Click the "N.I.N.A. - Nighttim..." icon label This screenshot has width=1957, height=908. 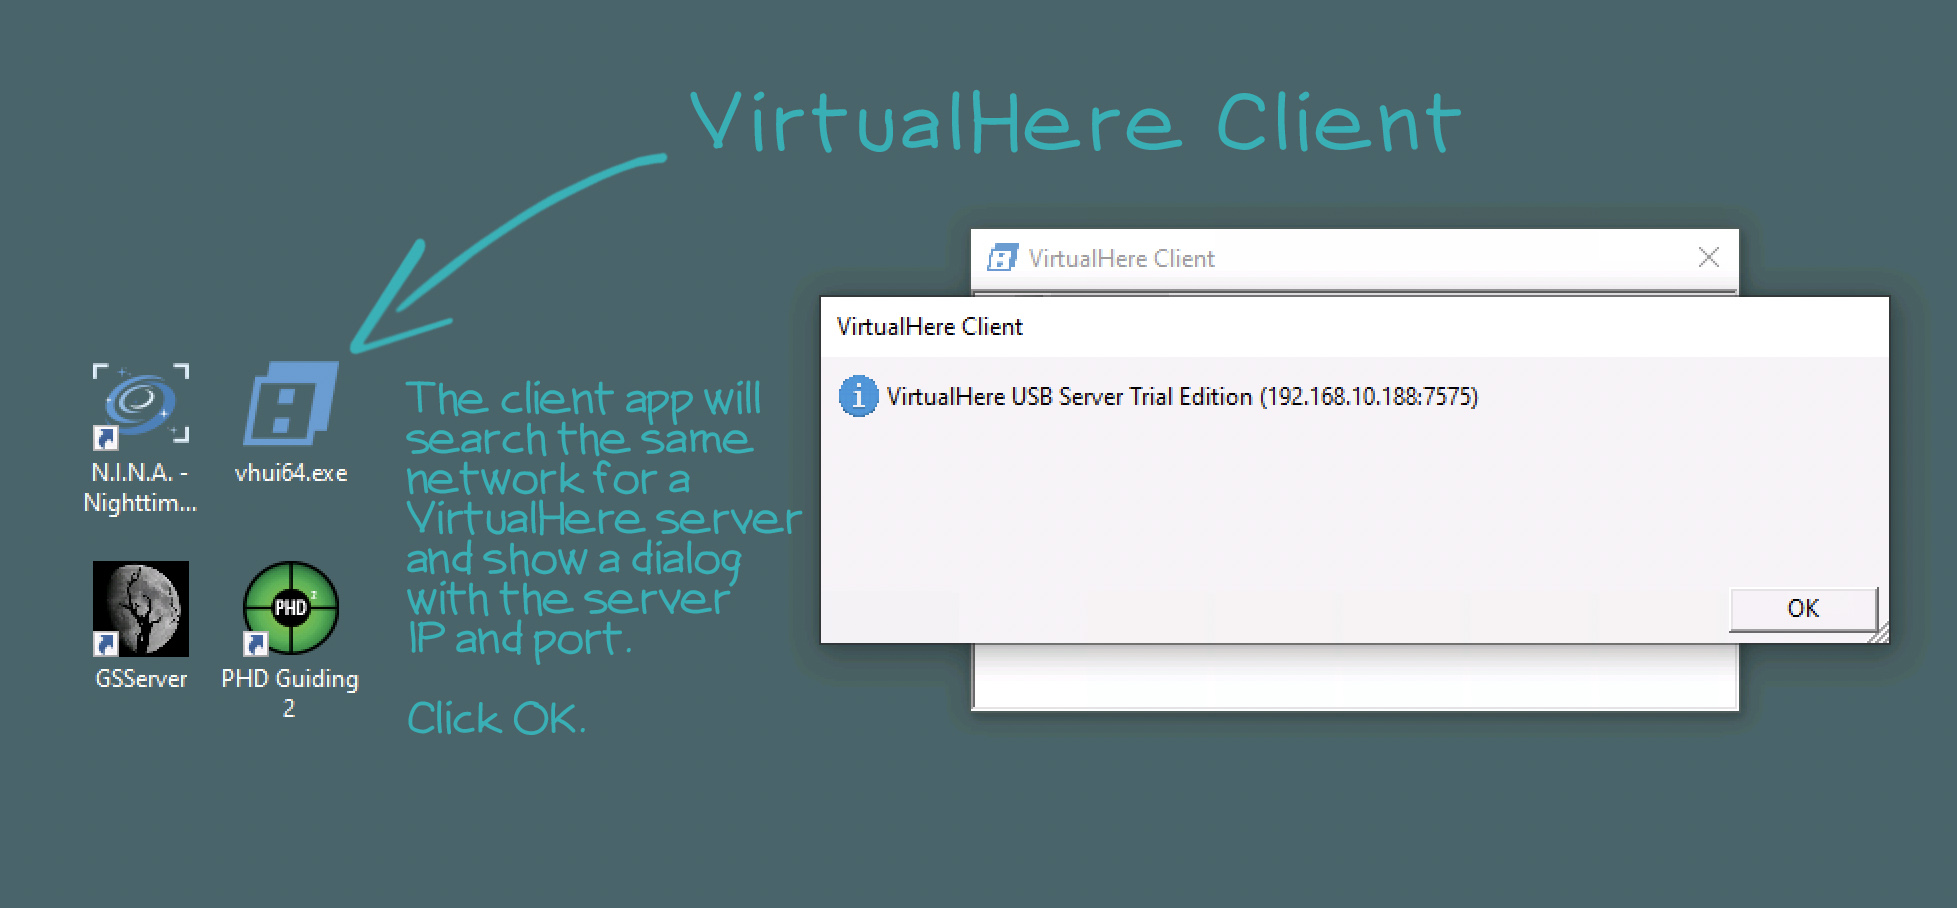(140, 487)
